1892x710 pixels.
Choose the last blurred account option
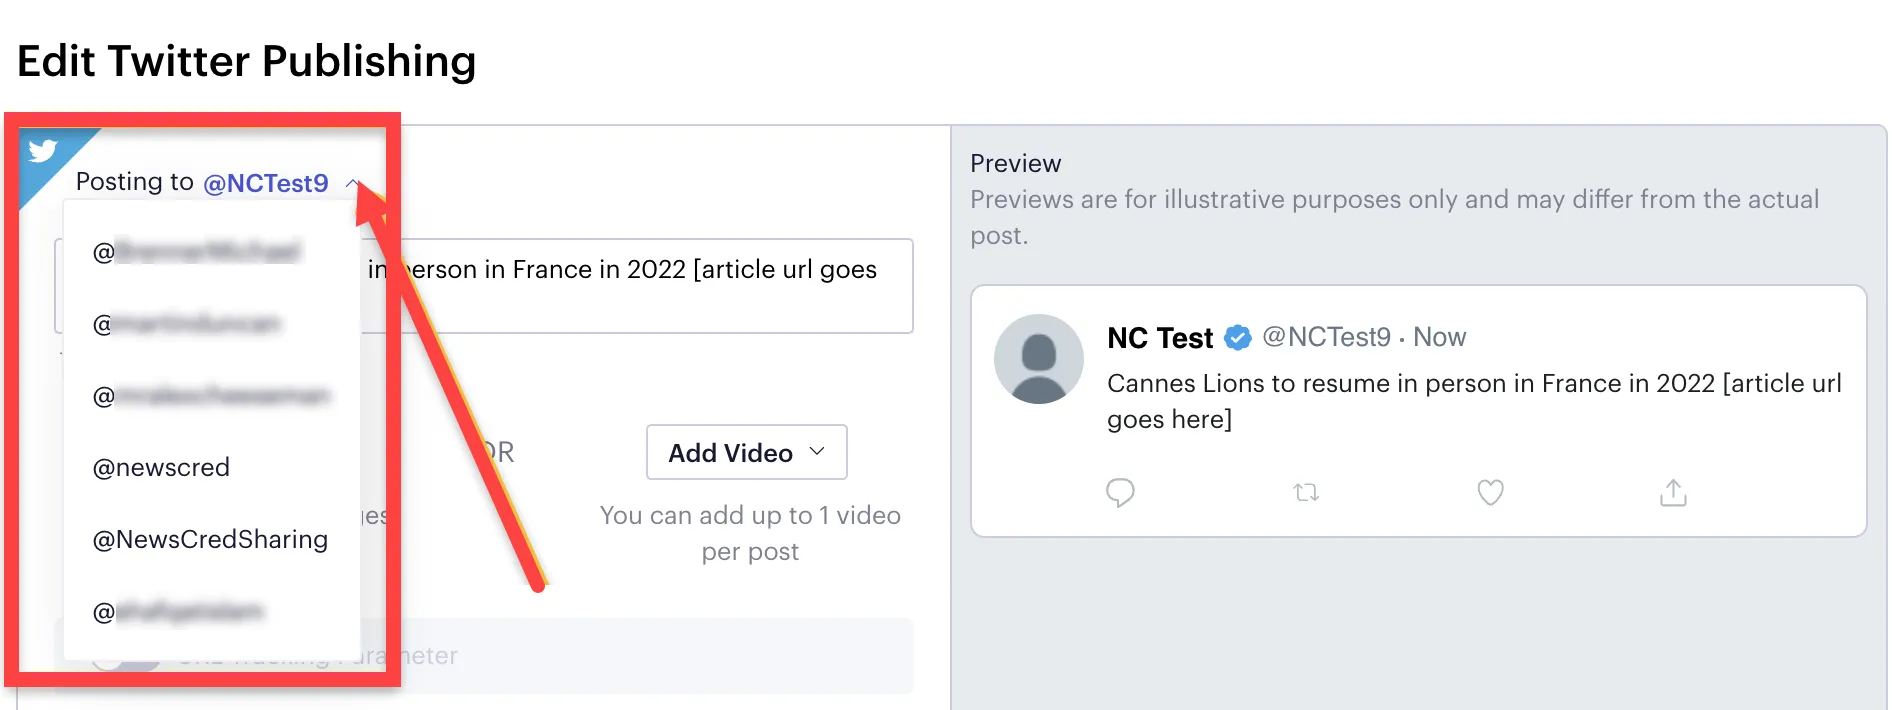(178, 611)
